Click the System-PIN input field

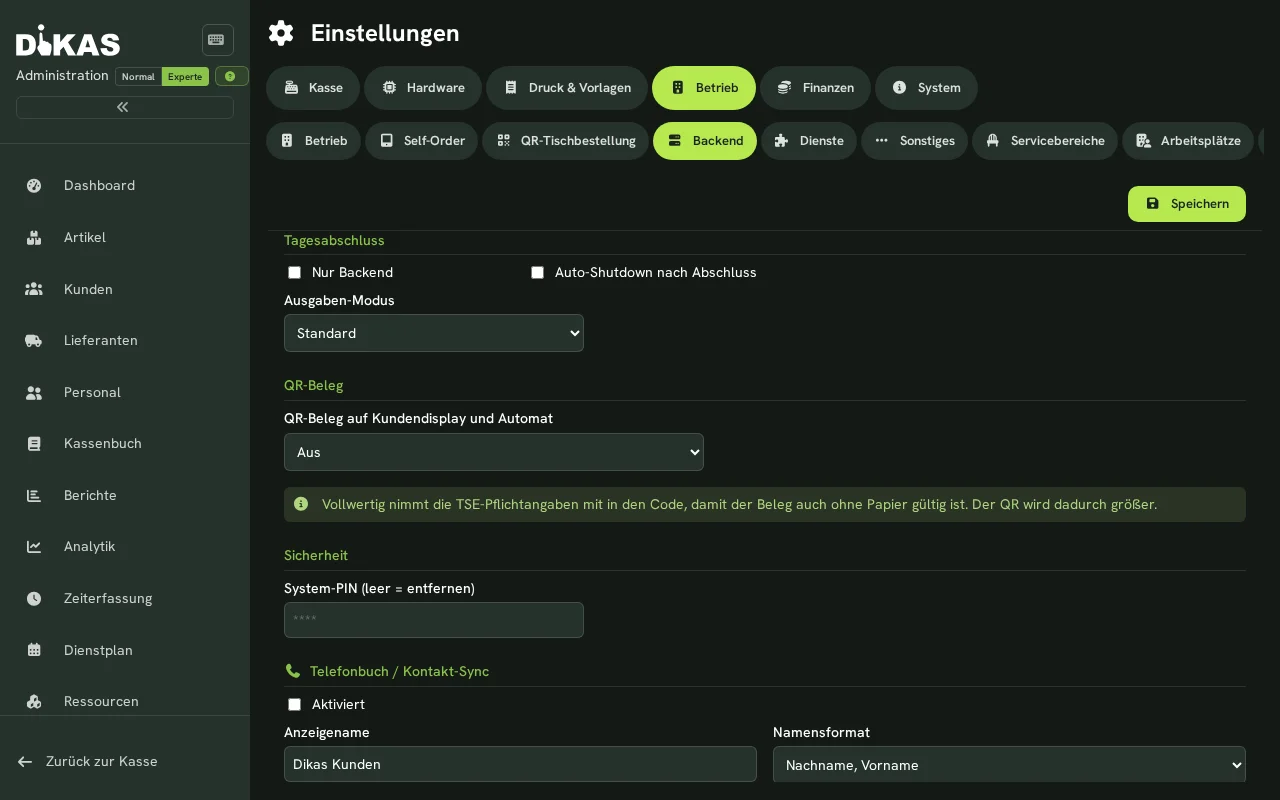tap(434, 620)
